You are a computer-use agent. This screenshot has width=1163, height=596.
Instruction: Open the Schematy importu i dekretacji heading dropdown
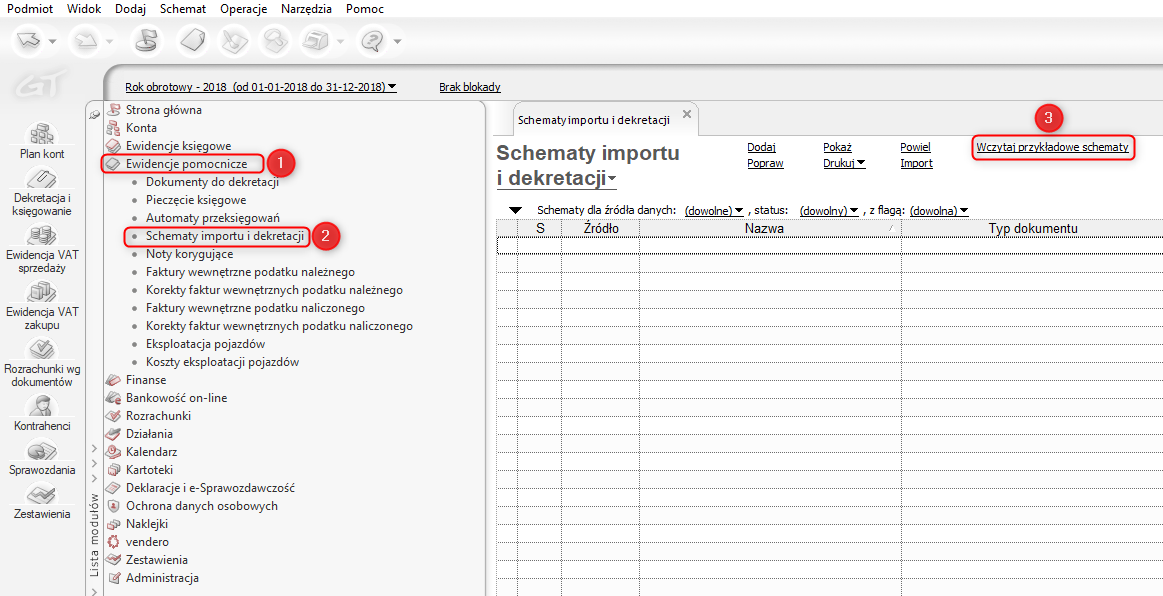(612, 181)
